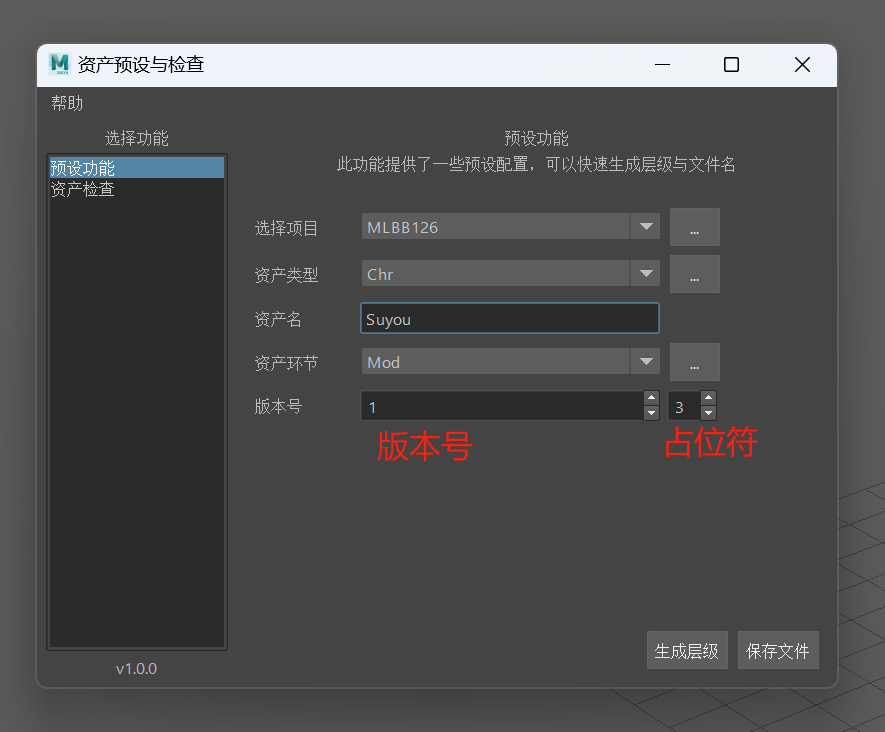Click the 资产类型 label
The width and height of the screenshot is (885, 732).
click(286, 275)
